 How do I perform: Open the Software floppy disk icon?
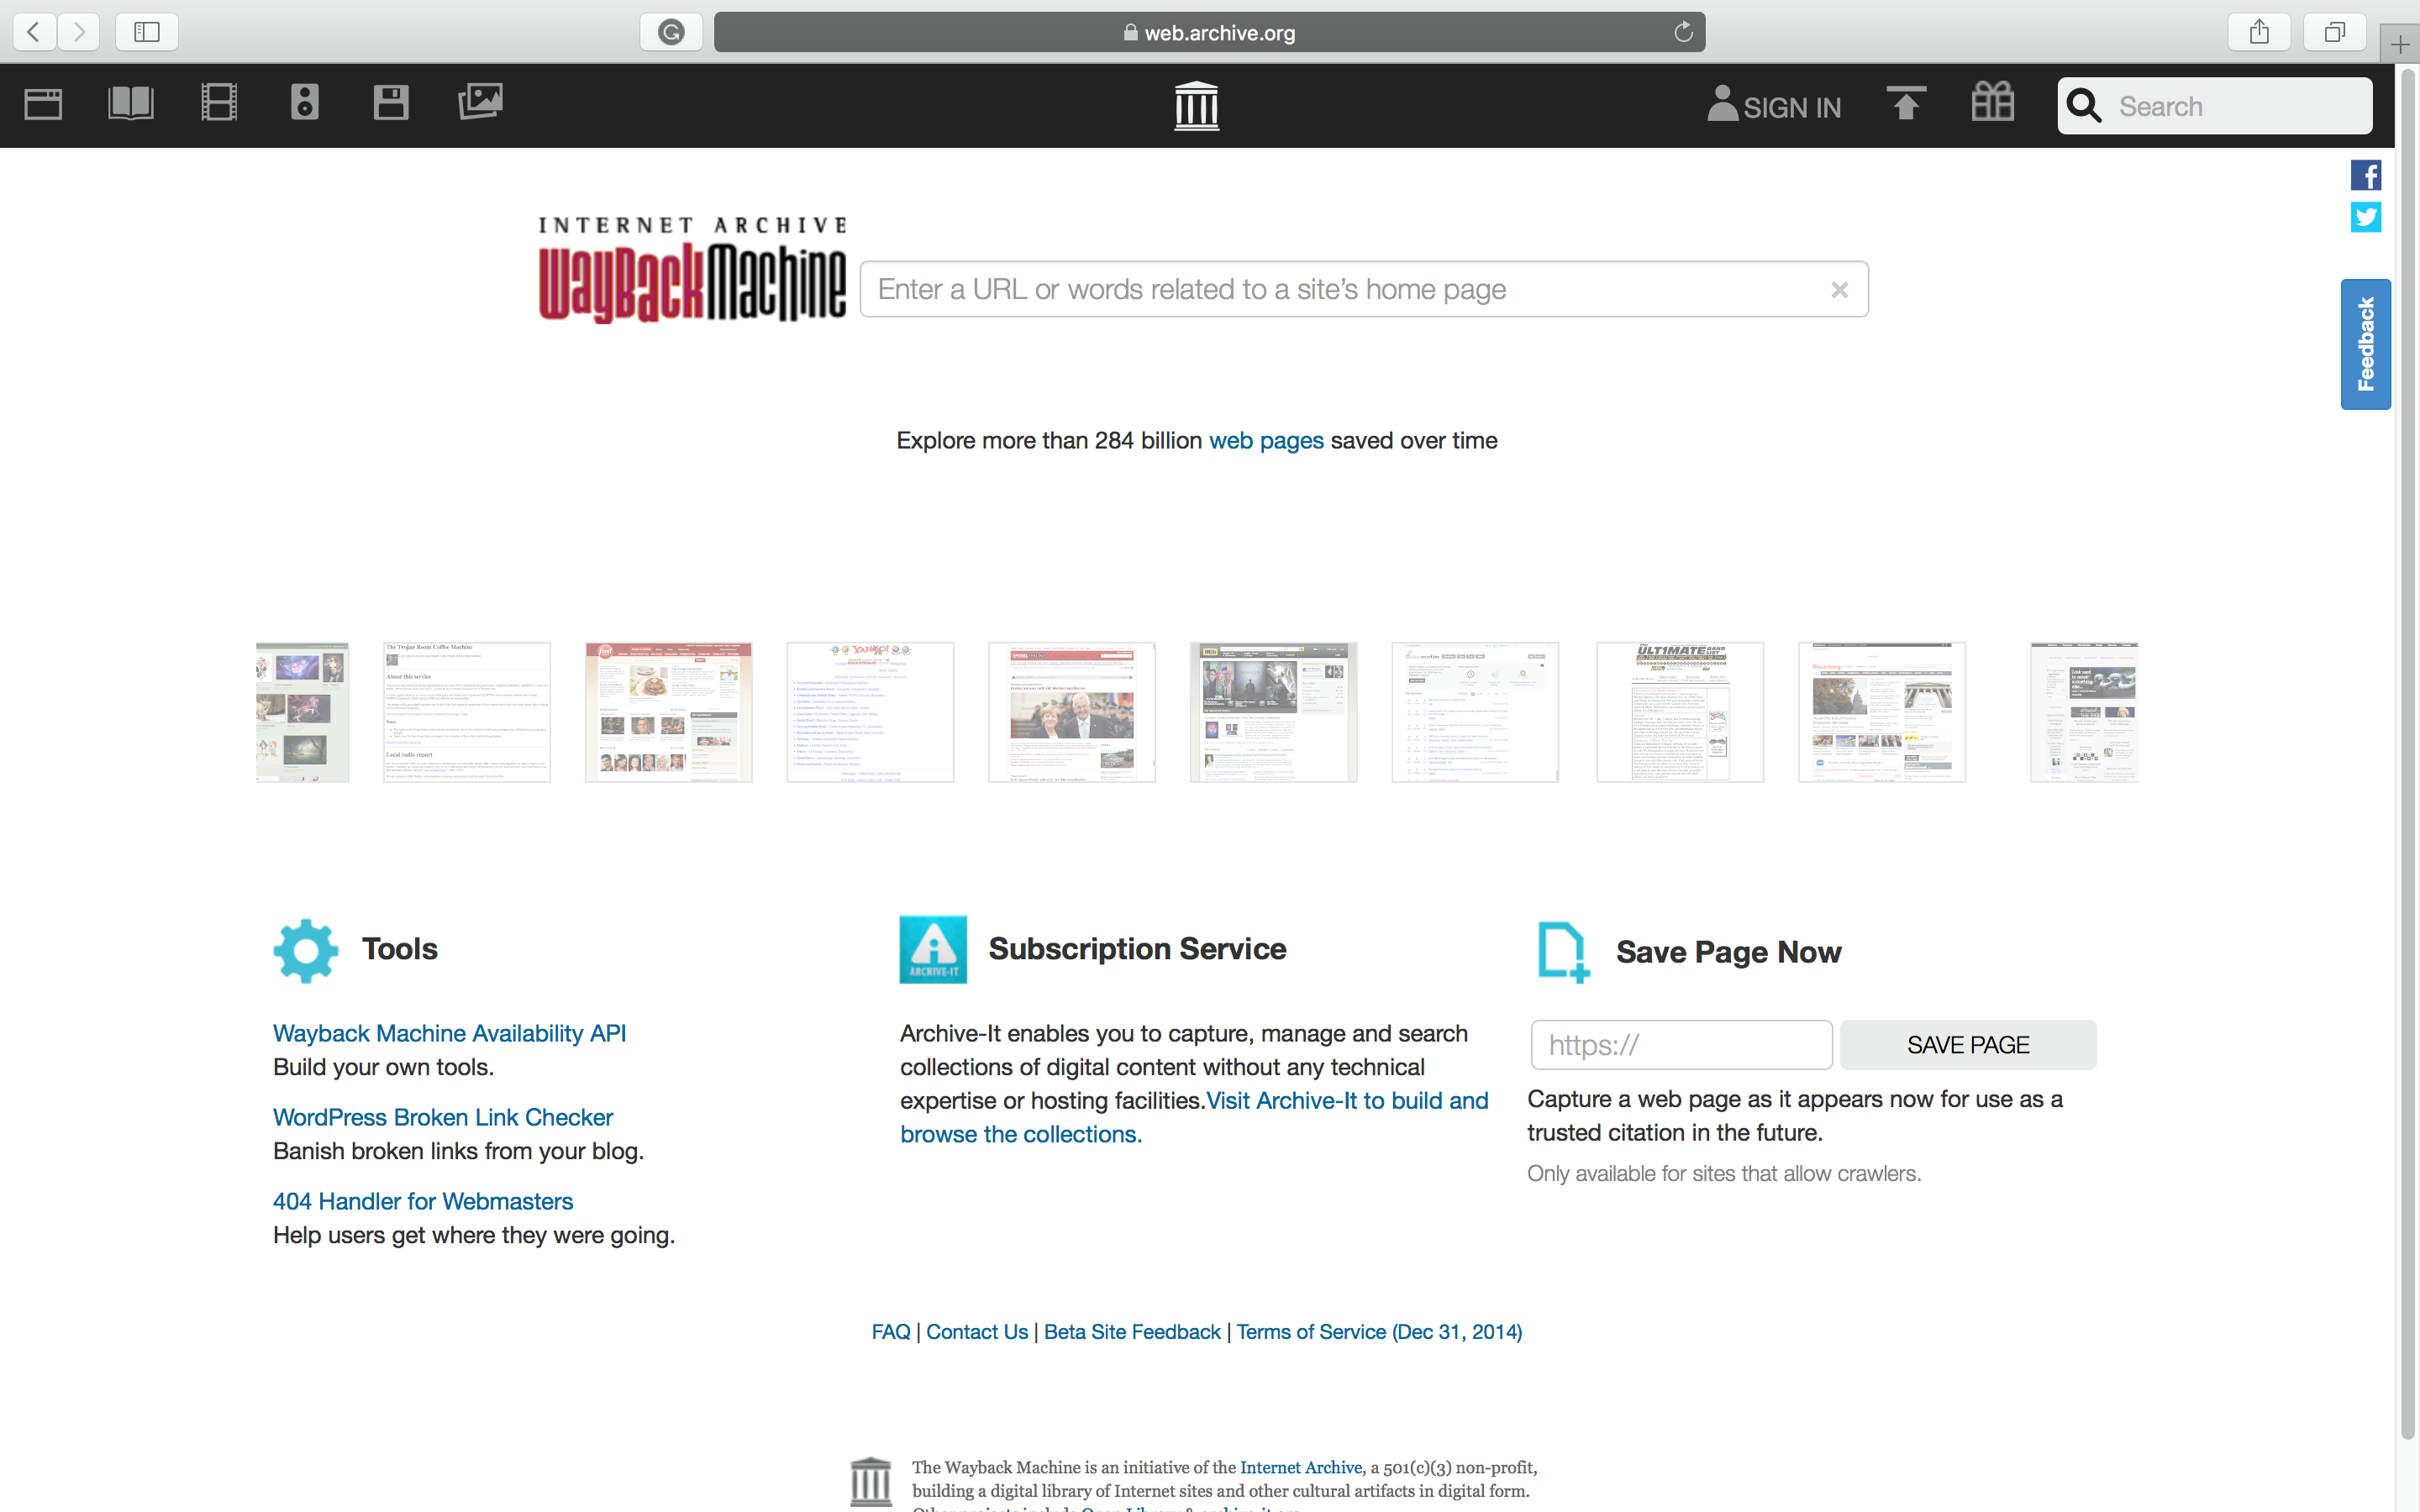point(391,103)
